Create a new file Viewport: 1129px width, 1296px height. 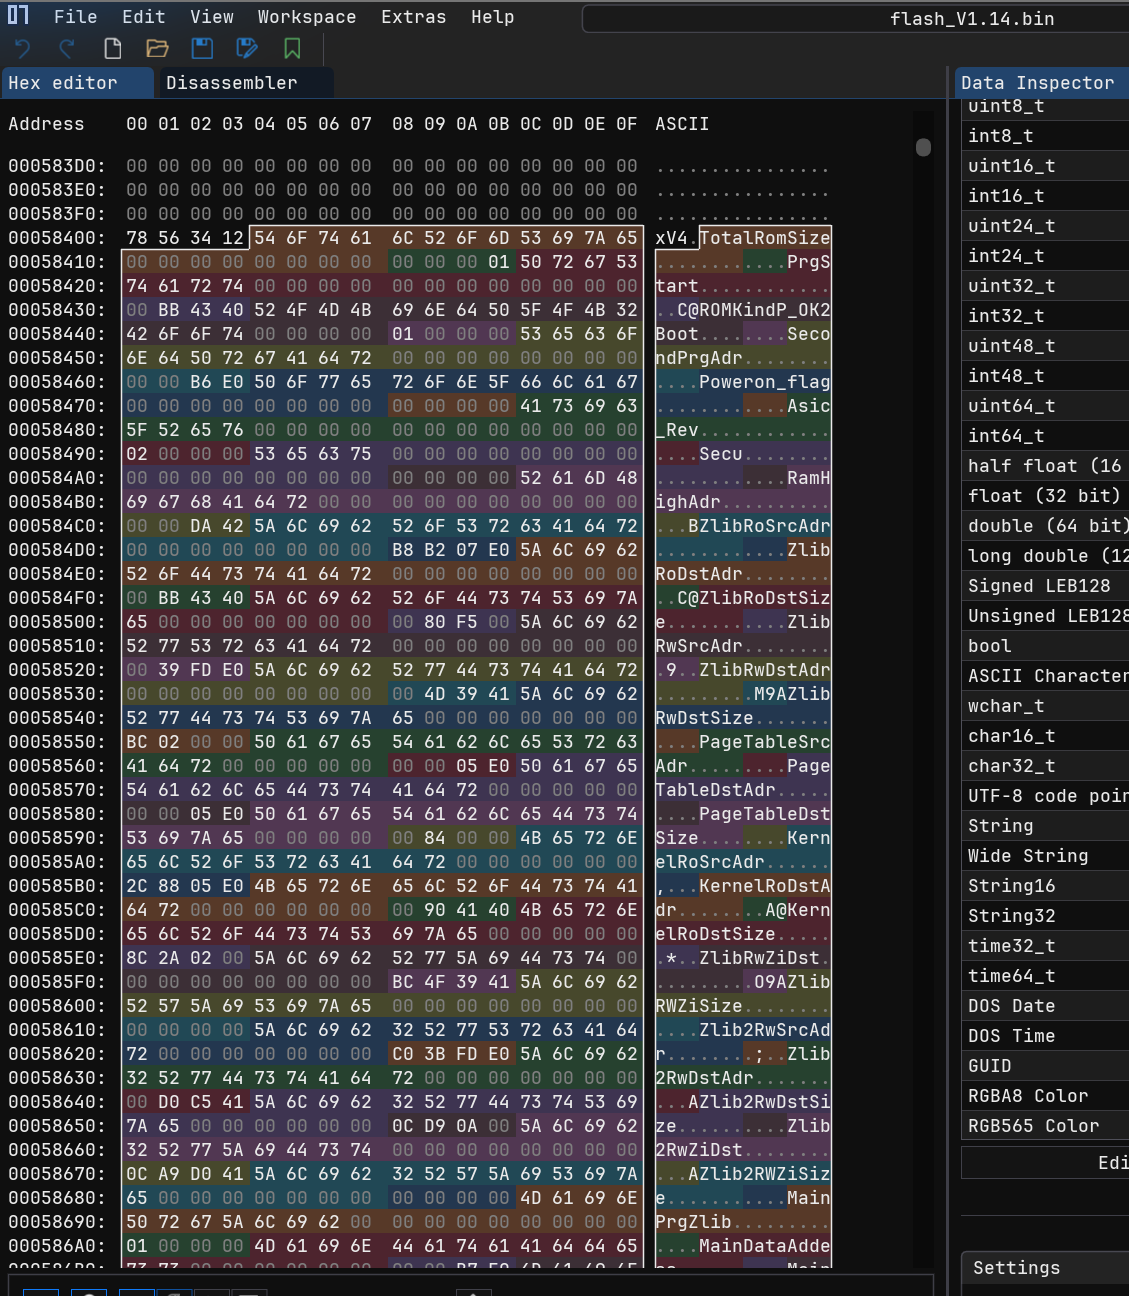point(112,47)
